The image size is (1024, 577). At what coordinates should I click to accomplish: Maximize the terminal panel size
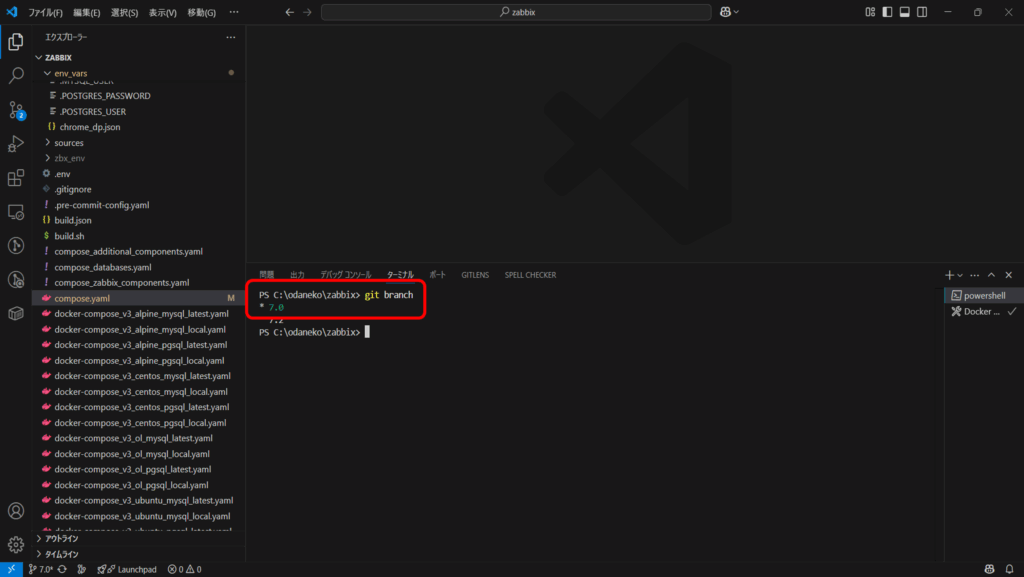point(991,275)
